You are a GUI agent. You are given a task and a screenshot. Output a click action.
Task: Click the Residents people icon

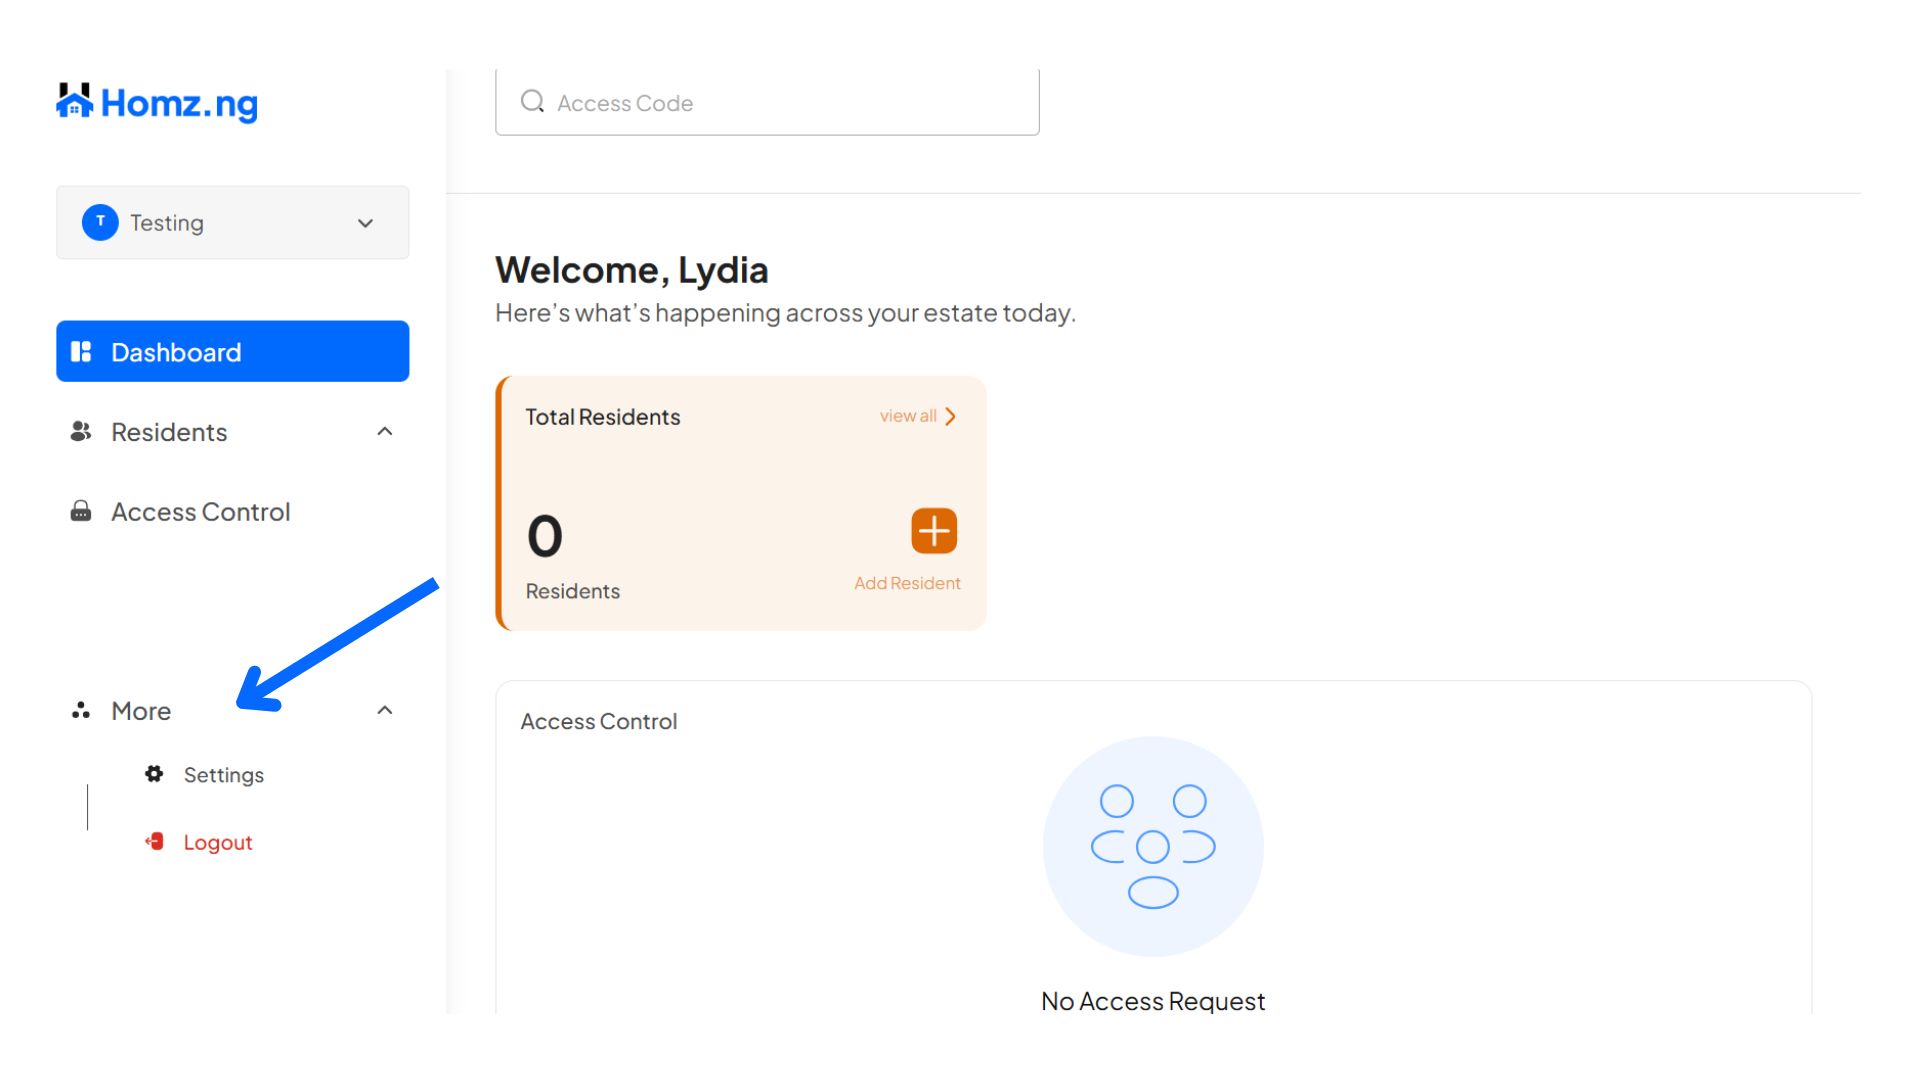coord(81,431)
